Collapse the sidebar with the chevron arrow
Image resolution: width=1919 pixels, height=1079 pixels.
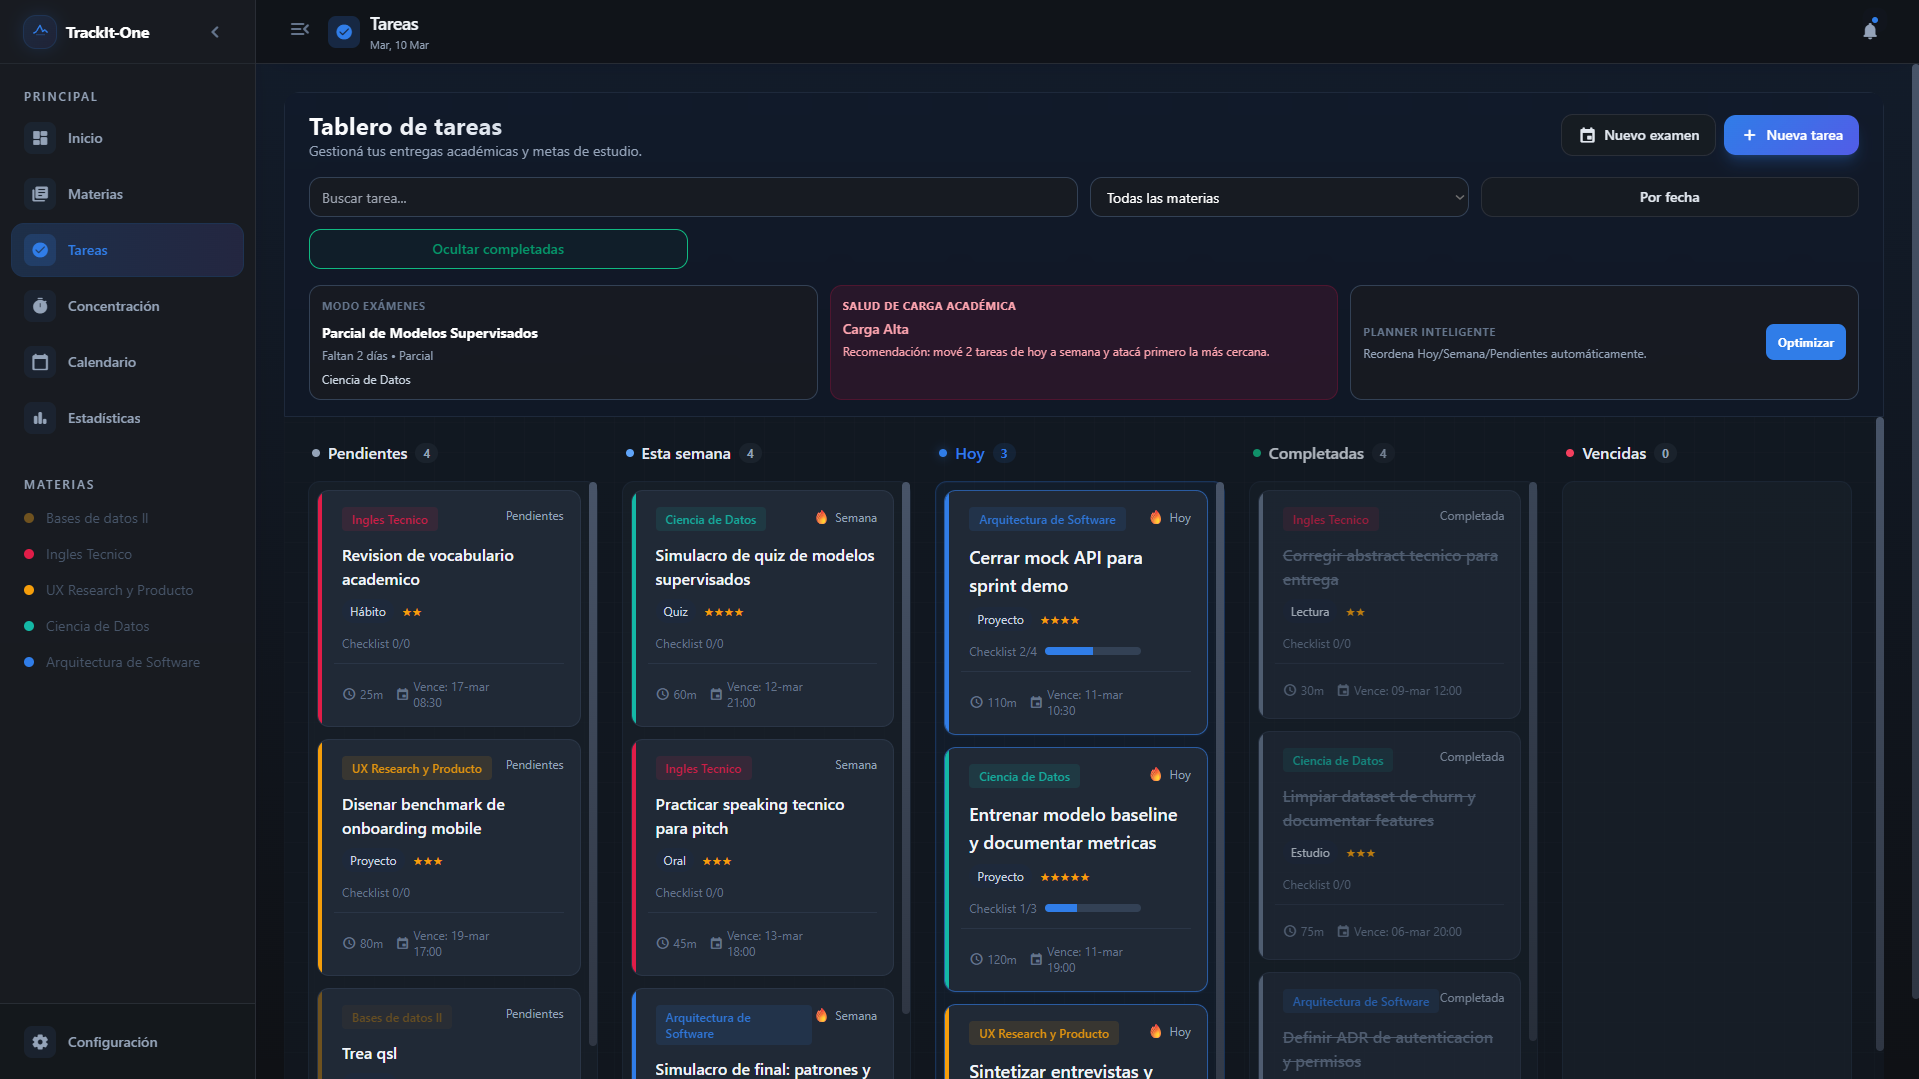(x=215, y=32)
